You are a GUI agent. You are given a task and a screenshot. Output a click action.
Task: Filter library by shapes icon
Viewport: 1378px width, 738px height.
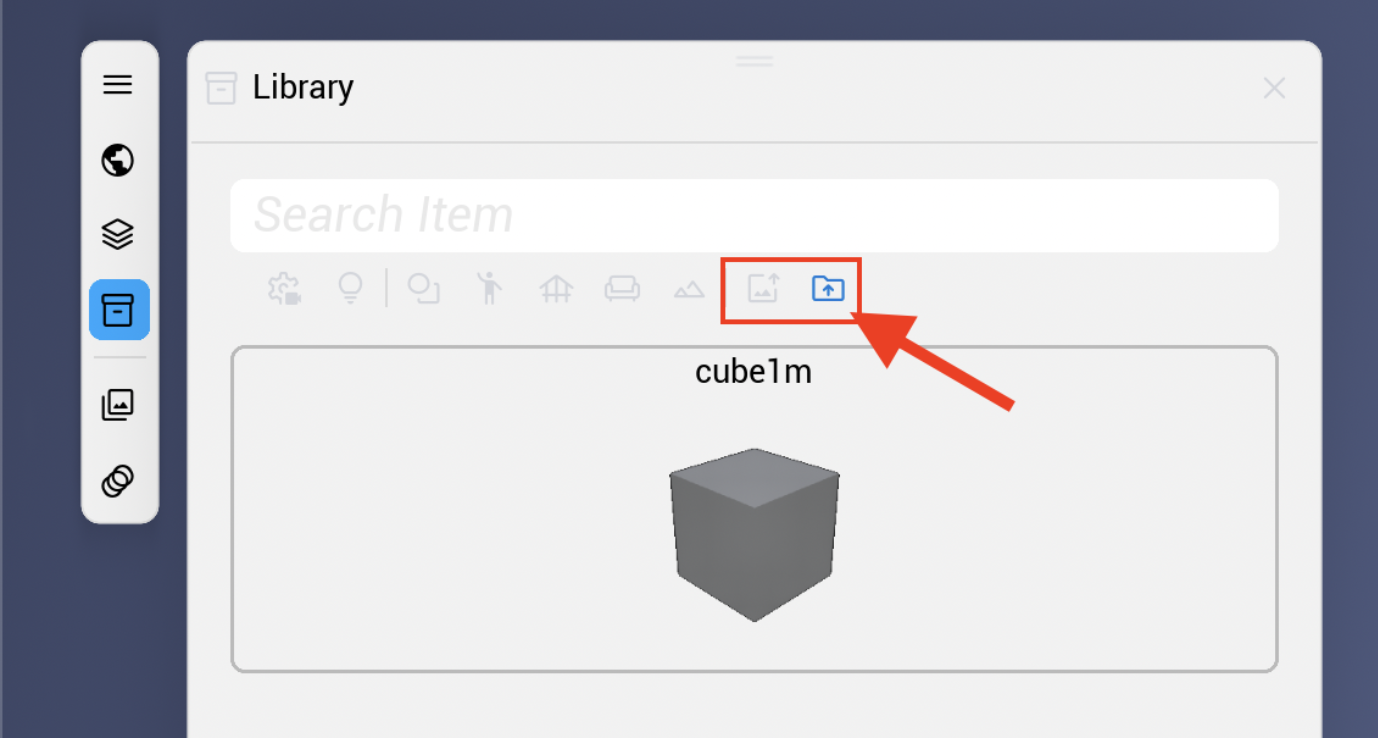424,289
